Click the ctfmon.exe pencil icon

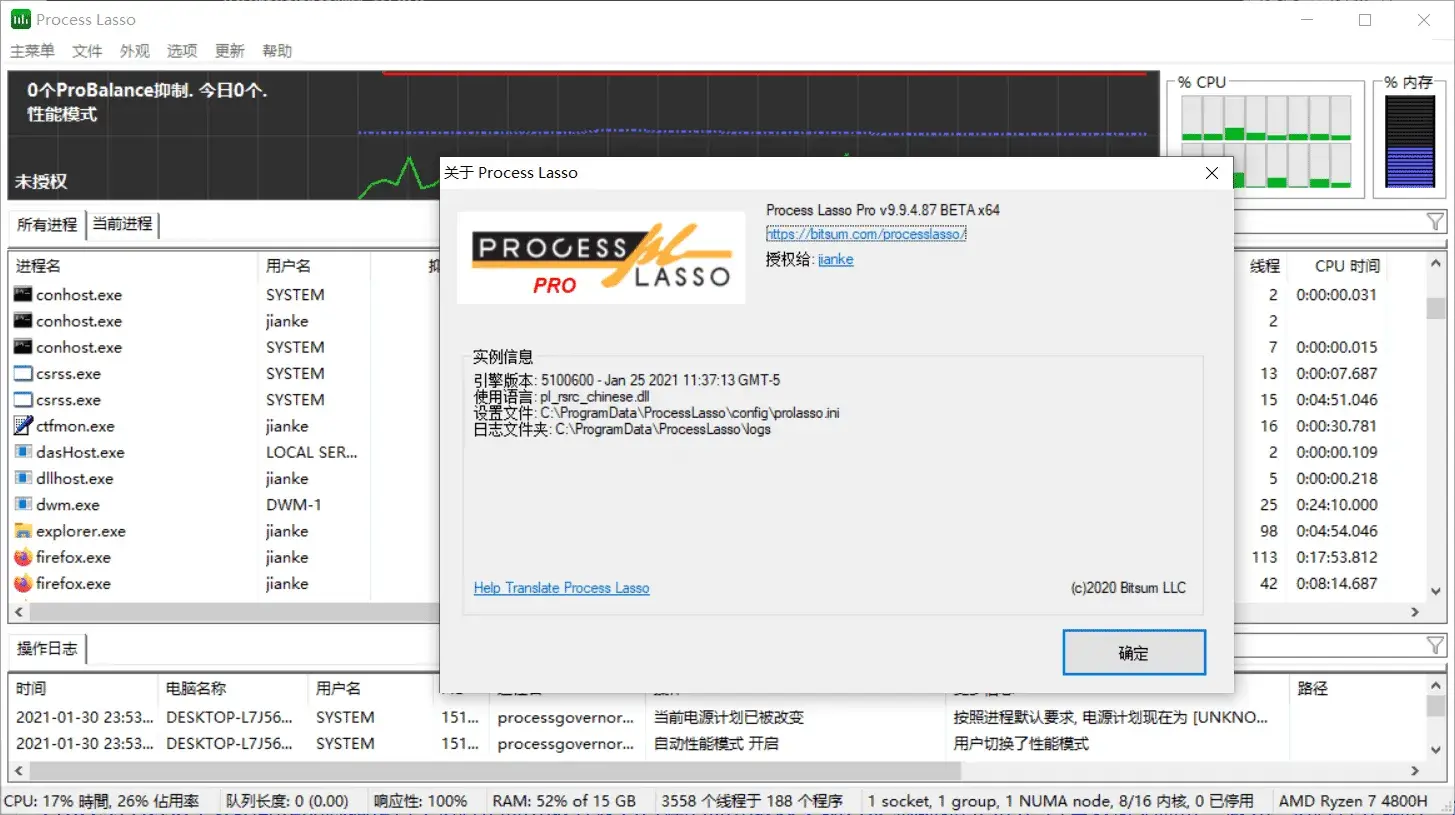click(23, 426)
